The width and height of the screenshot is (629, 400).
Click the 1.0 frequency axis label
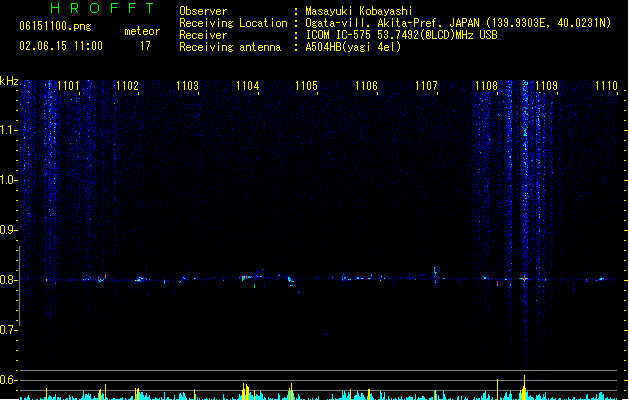pyautogui.click(x=8, y=180)
